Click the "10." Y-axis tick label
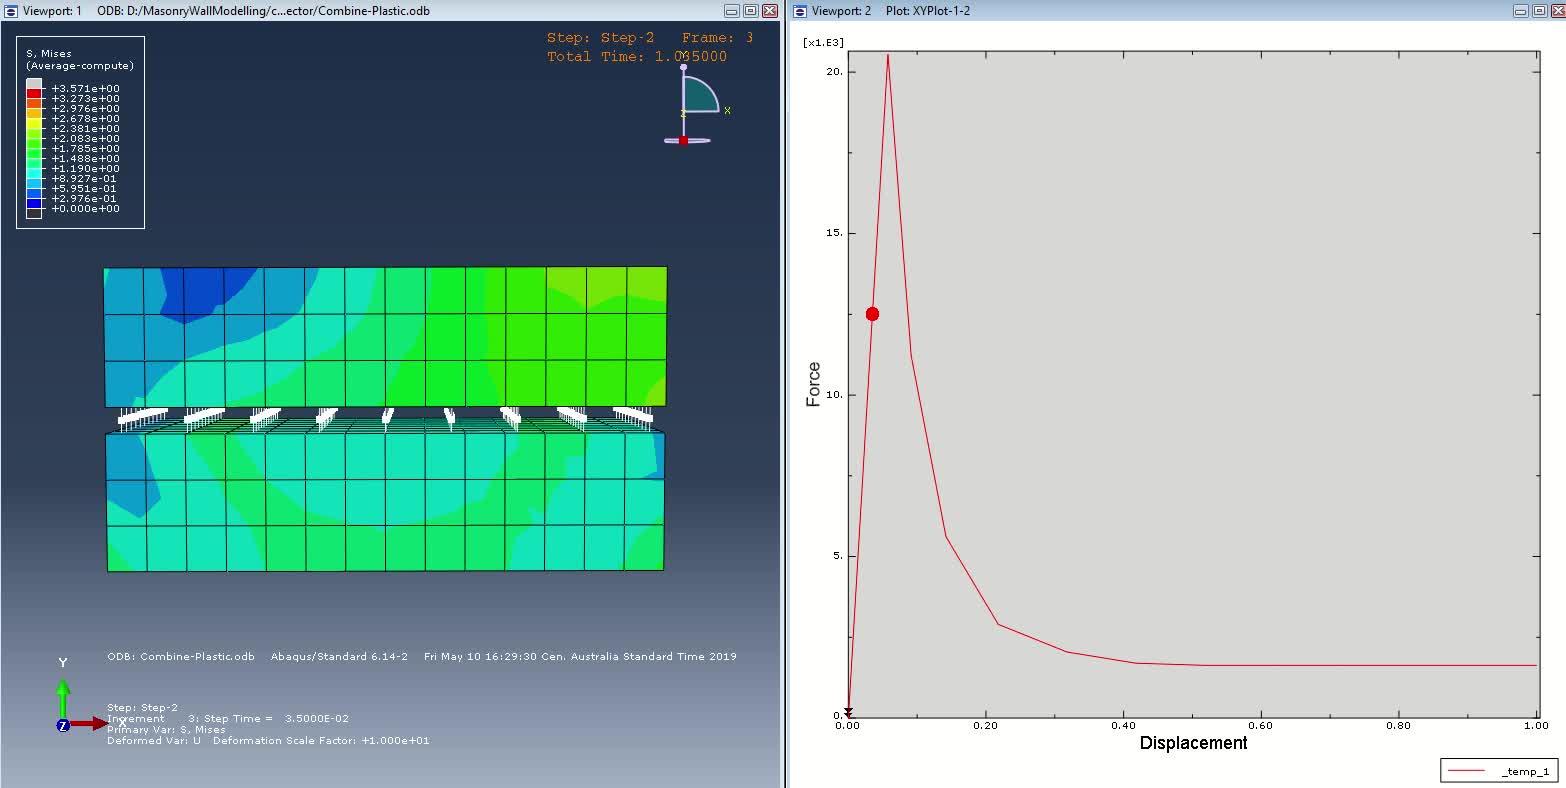Image resolution: width=1566 pixels, height=788 pixels. (x=836, y=395)
